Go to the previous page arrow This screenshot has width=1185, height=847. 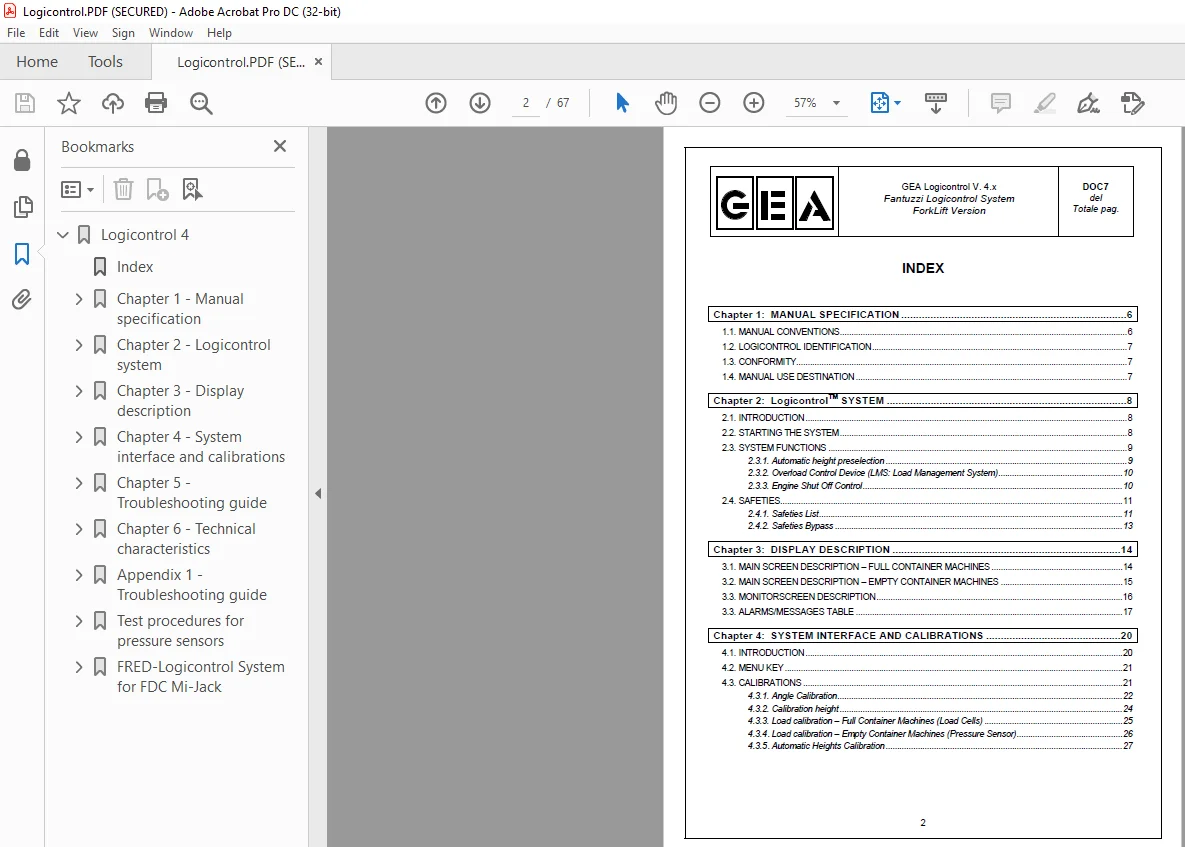coord(436,103)
